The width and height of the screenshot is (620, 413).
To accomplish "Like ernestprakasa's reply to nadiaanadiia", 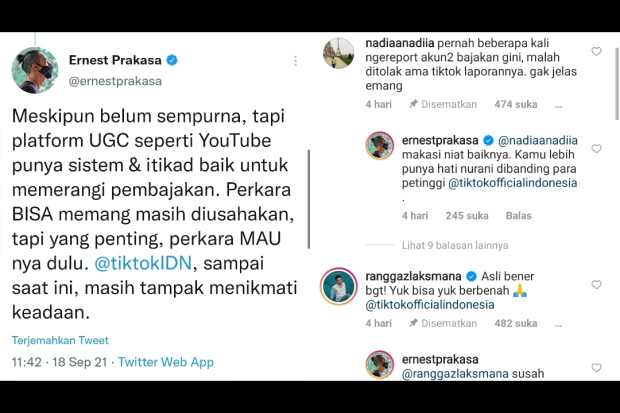I will 596,149.
